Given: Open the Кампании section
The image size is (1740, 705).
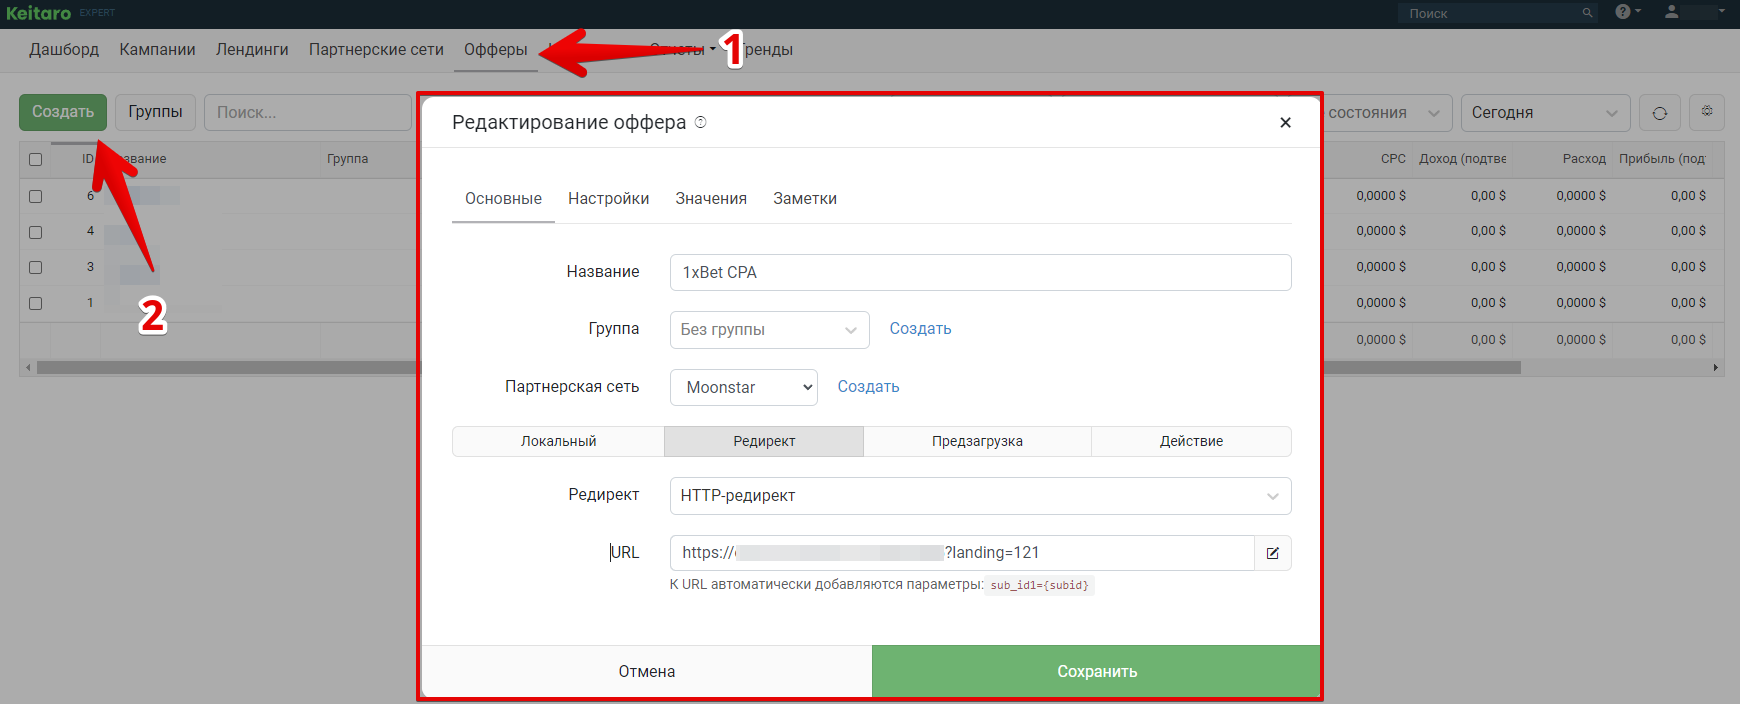Looking at the screenshot, I should pos(157,50).
